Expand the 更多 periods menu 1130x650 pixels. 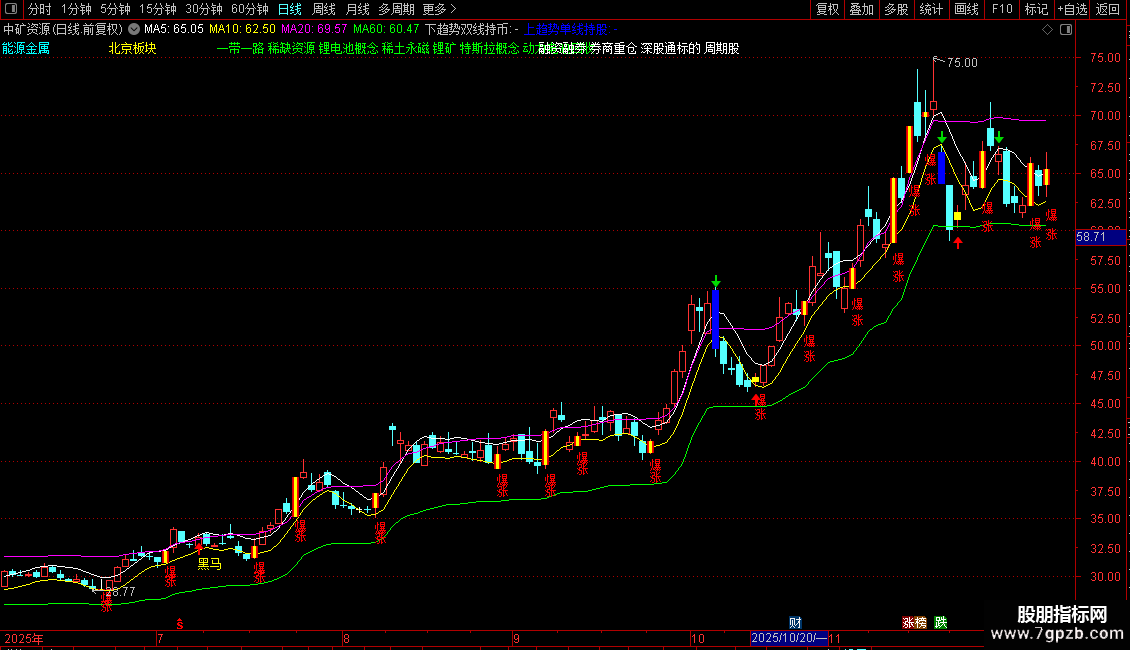[x=439, y=9]
